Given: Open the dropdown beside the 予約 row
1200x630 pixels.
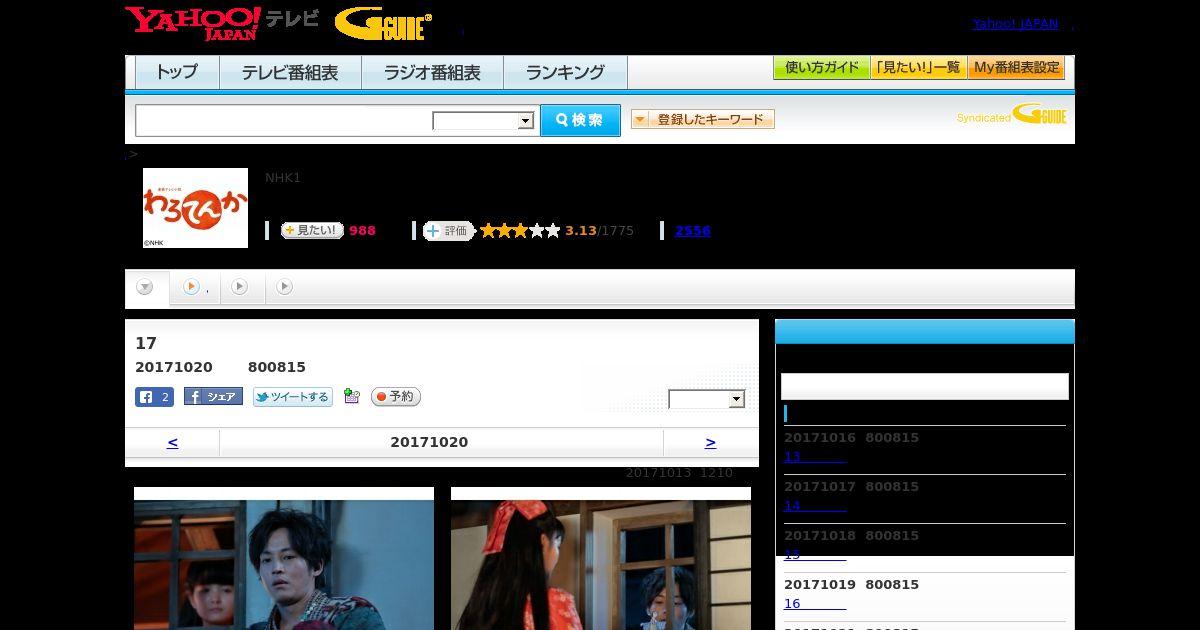Looking at the screenshot, I should 707,399.
